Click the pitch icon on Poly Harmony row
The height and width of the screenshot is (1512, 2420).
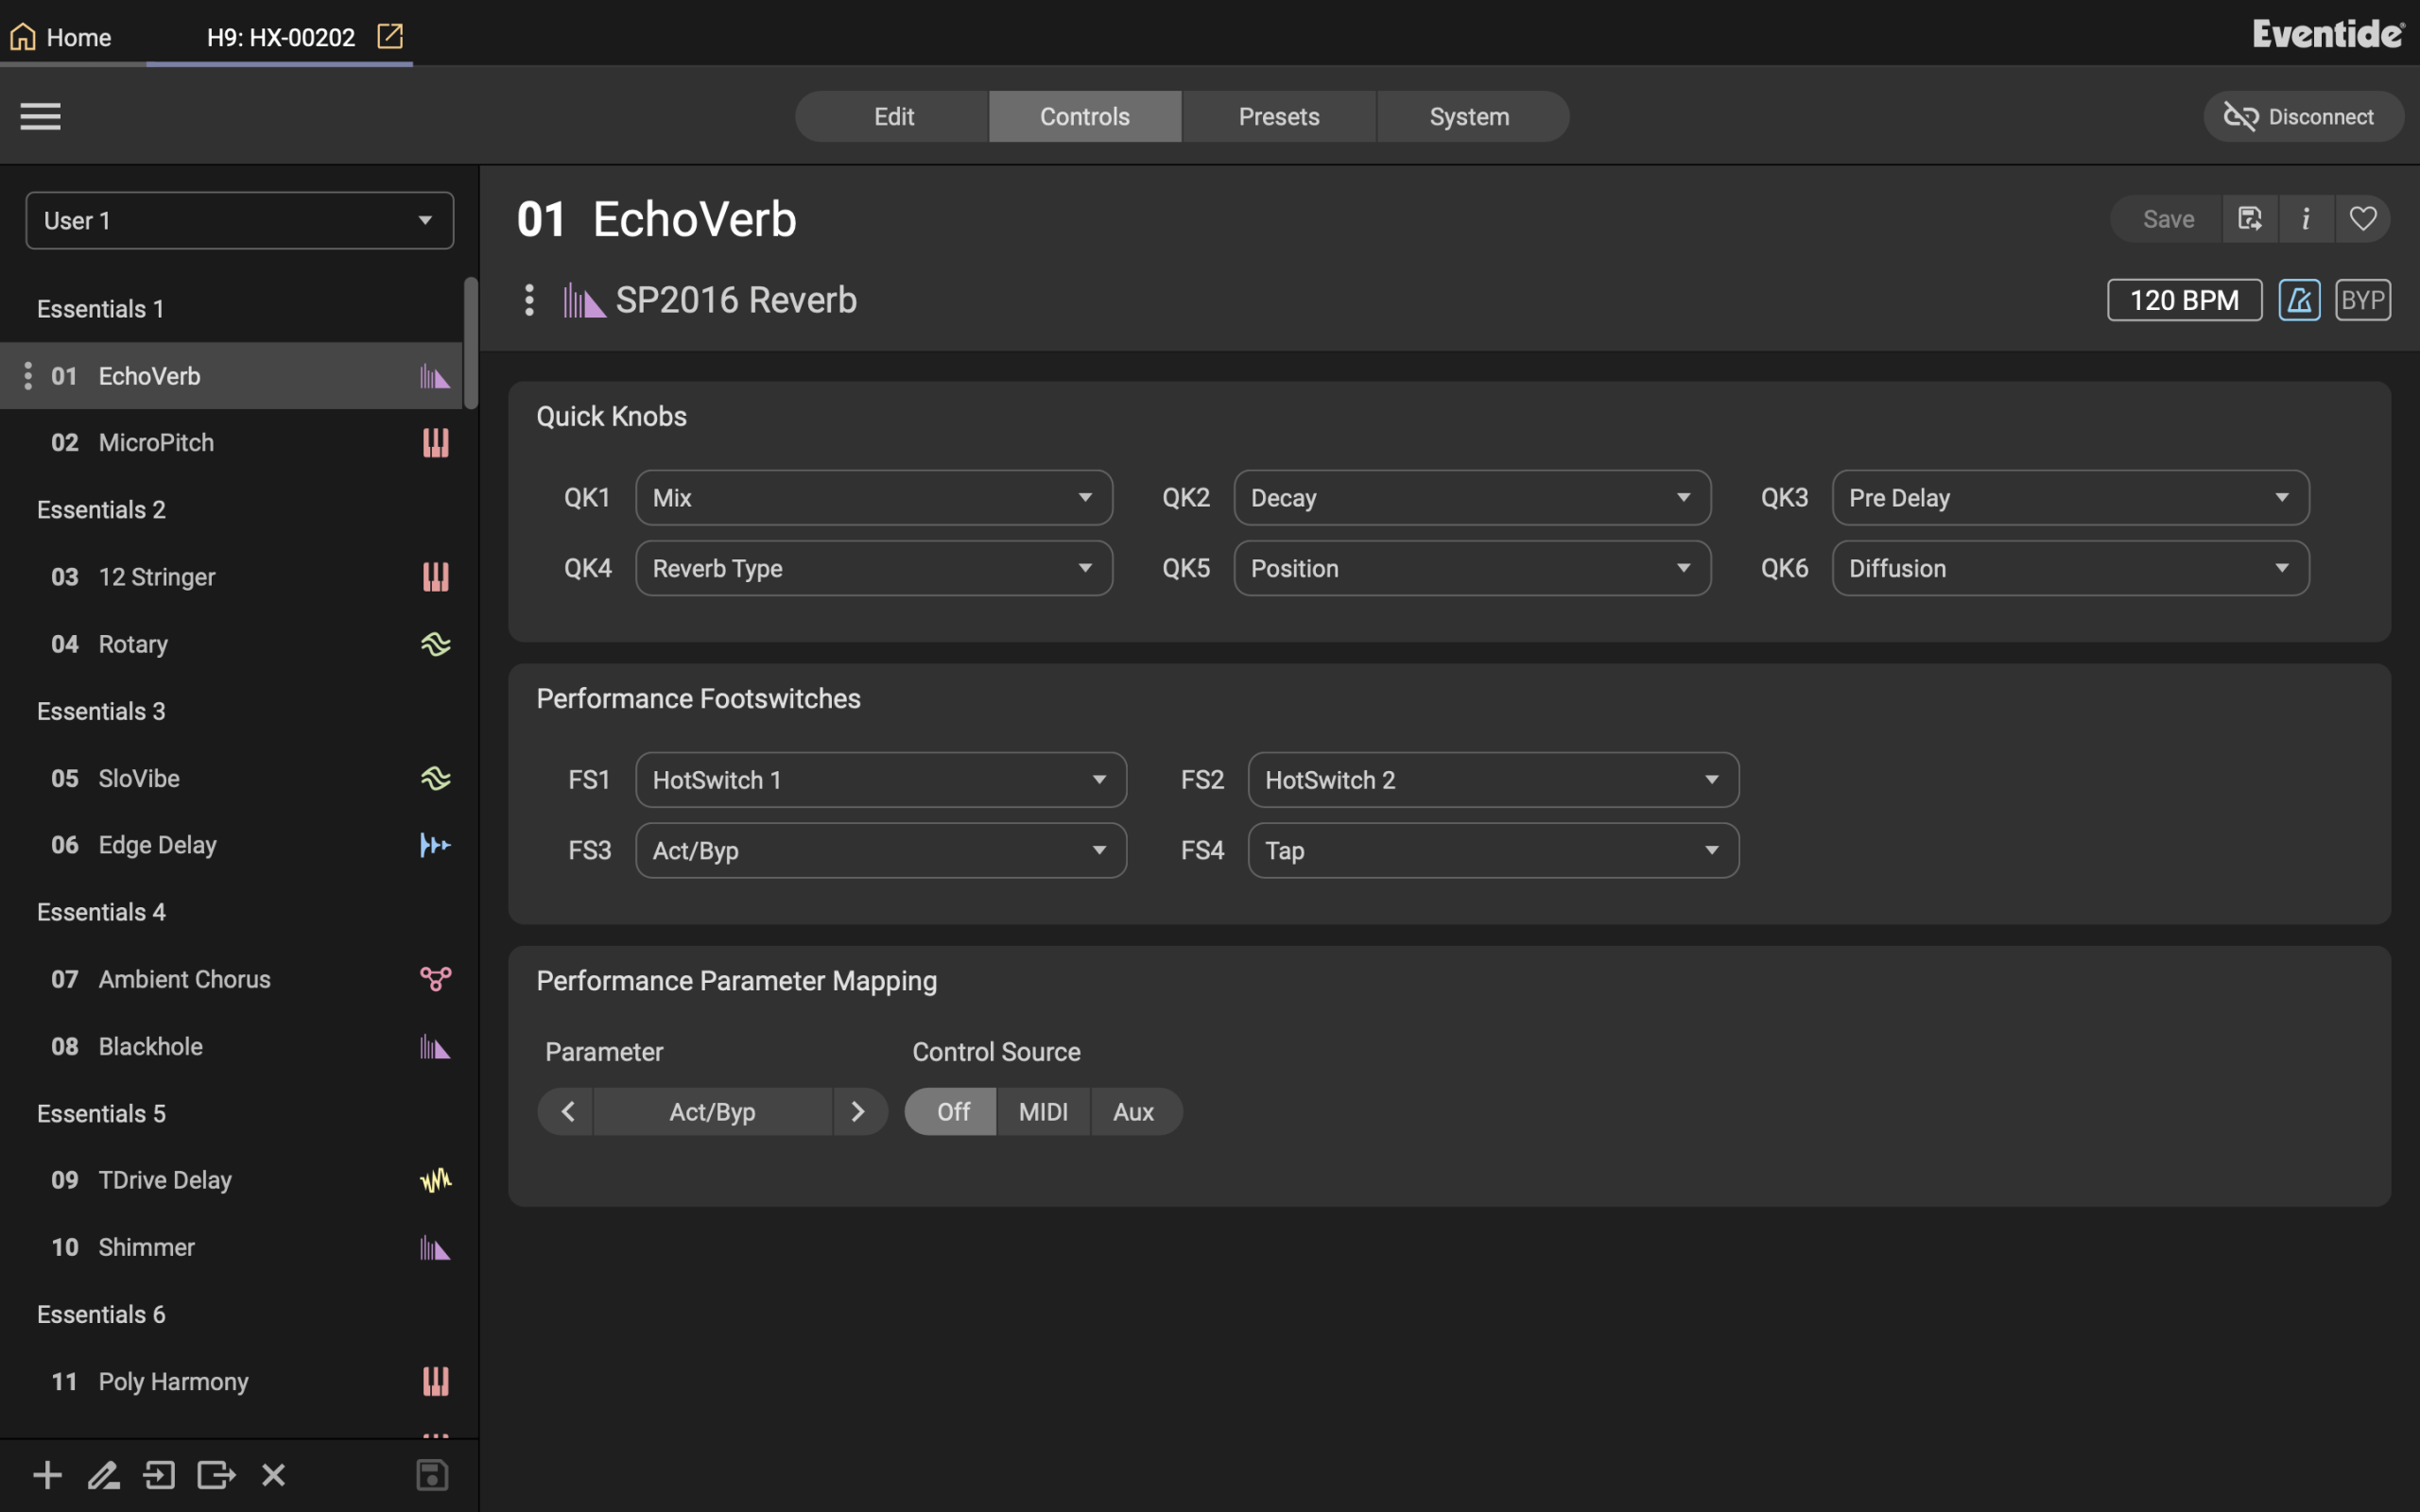(435, 1381)
